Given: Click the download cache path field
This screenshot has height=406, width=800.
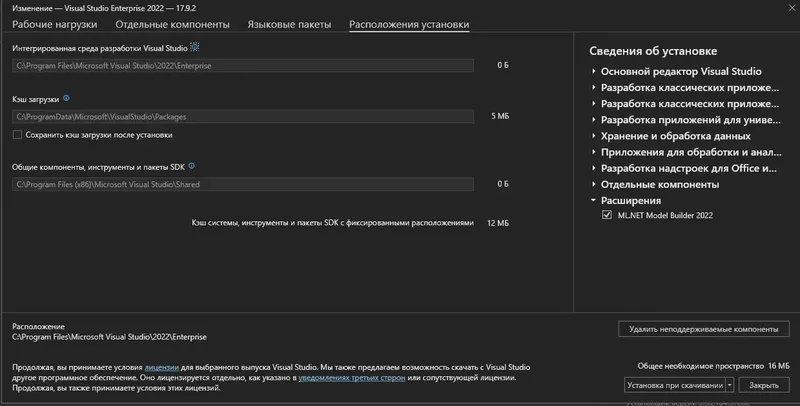Looking at the screenshot, I should (x=243, y=116).
